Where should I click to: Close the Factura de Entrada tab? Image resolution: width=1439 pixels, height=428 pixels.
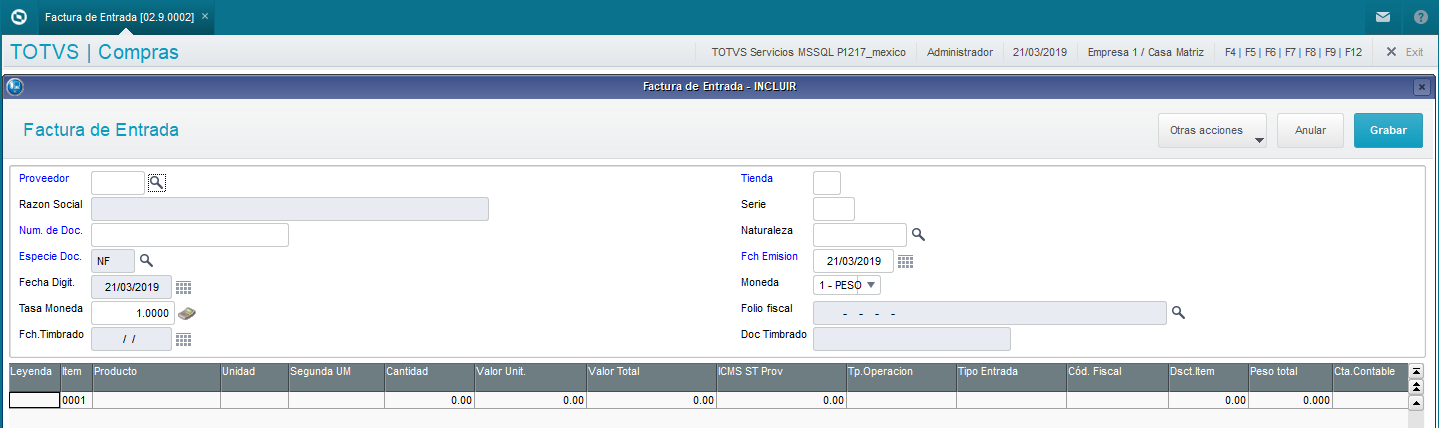(x=205, y=17)
